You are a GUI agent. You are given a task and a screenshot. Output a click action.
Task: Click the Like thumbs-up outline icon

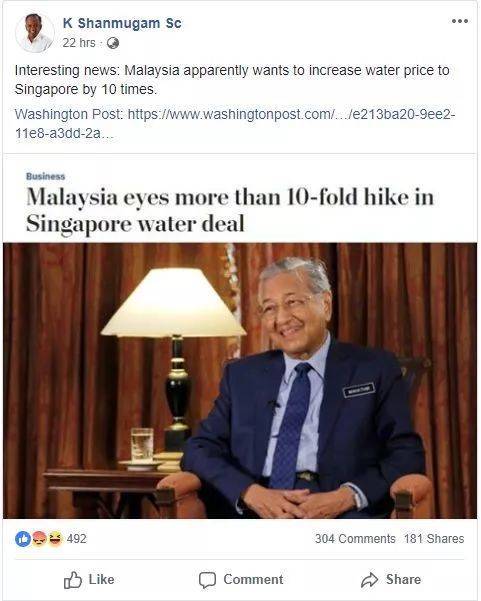click(72, 580)
